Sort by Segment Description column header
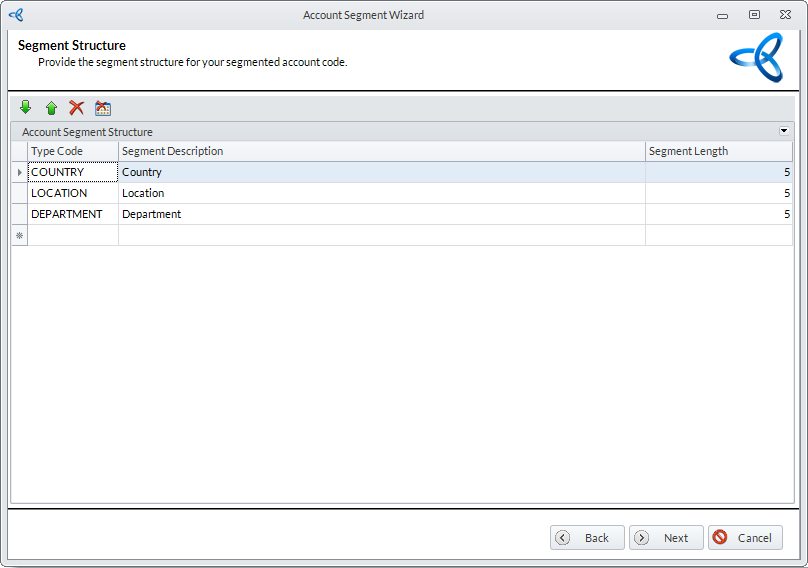 pyautogui.click(x=380, y=151)
